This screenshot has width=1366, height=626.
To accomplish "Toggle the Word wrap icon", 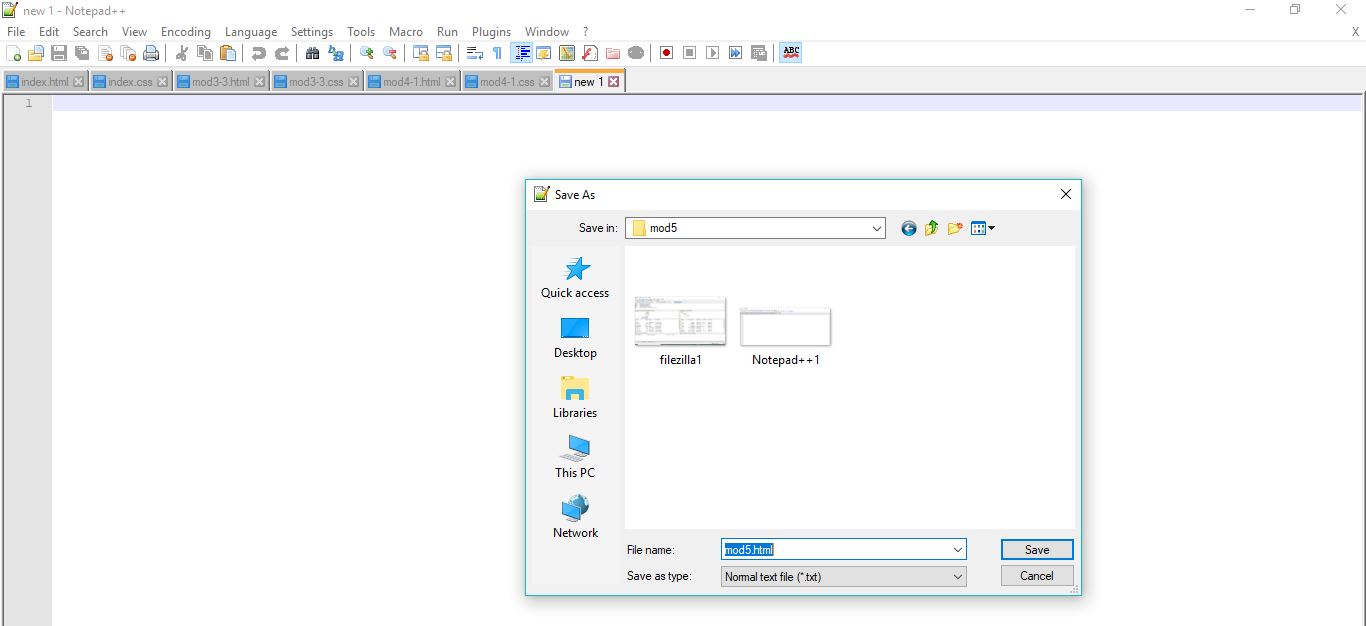I will (x=475, y=53).
